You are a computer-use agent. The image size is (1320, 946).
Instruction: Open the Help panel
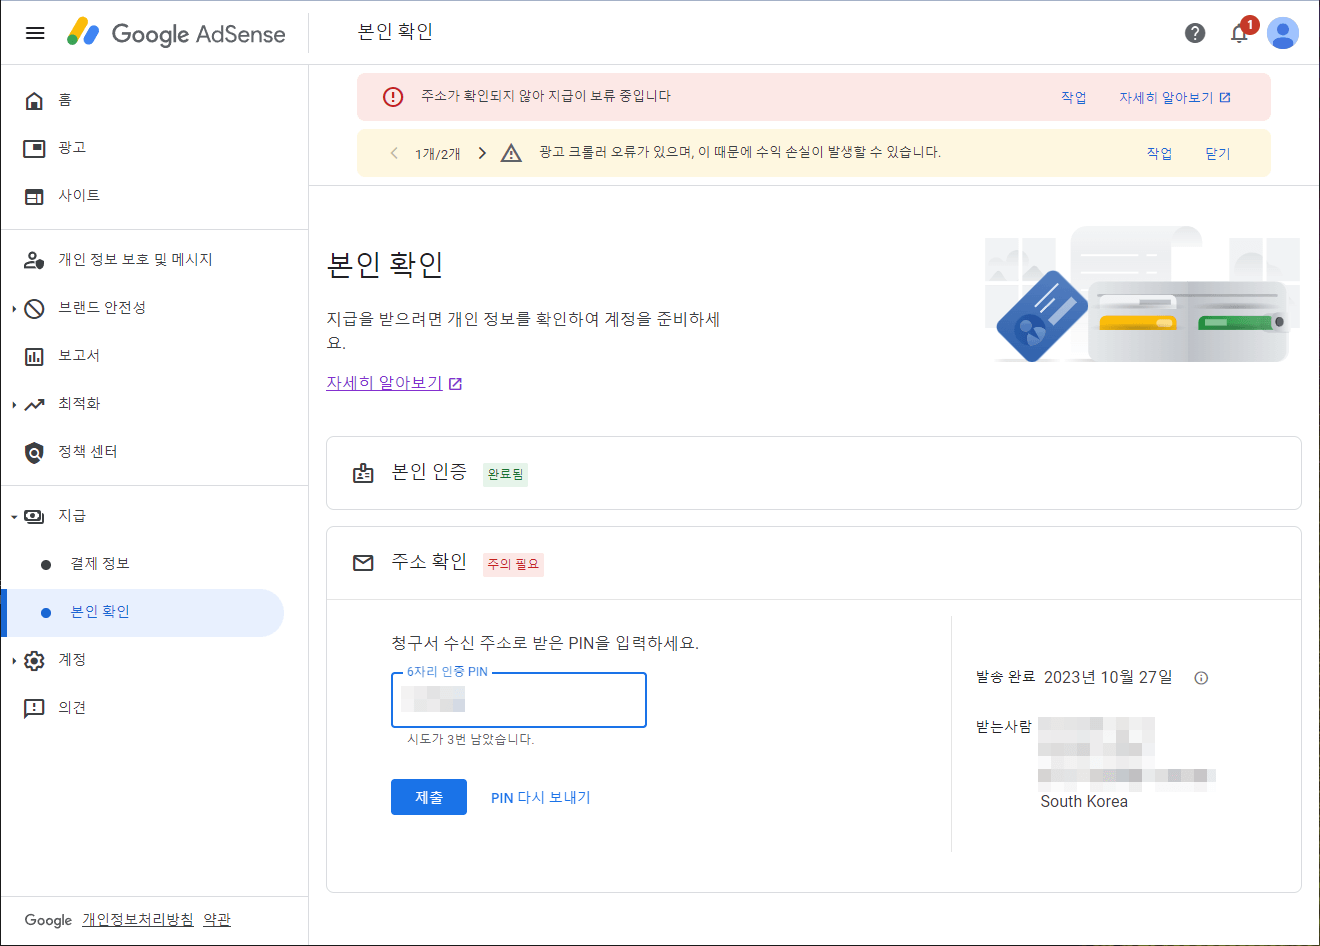(x=1195, y=32)
